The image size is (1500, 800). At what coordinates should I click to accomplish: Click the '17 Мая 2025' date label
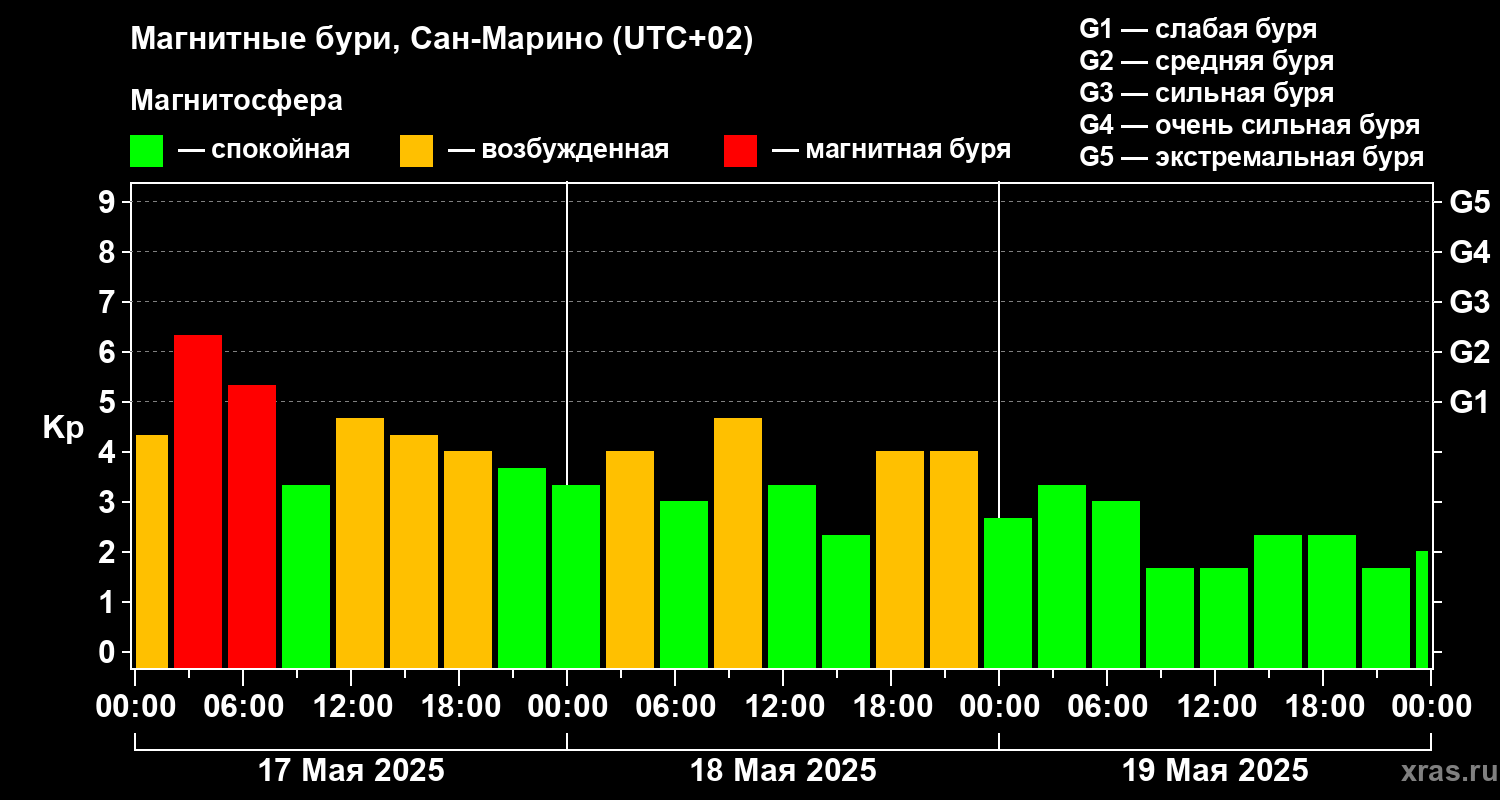[351, 771]
